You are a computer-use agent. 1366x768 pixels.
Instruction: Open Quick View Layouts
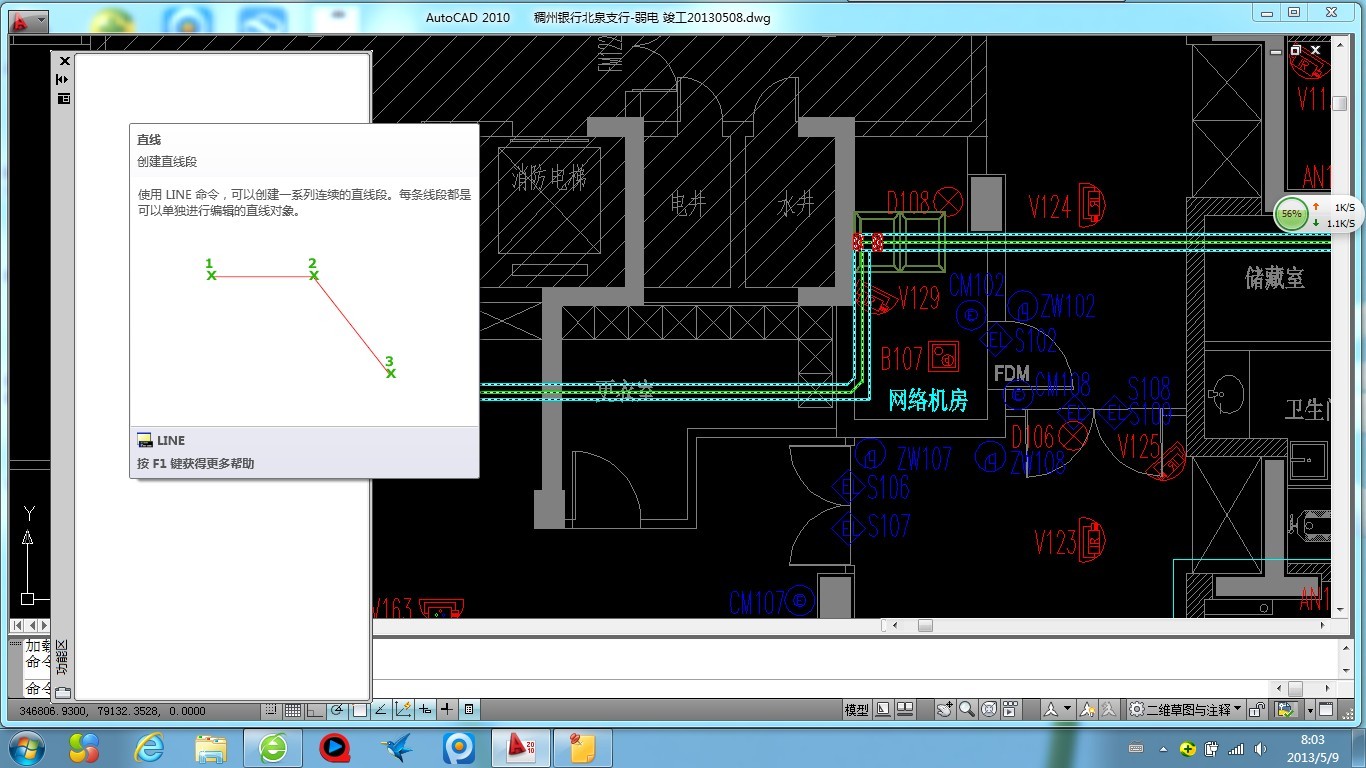pyautogui.click(x=883, y=710)
